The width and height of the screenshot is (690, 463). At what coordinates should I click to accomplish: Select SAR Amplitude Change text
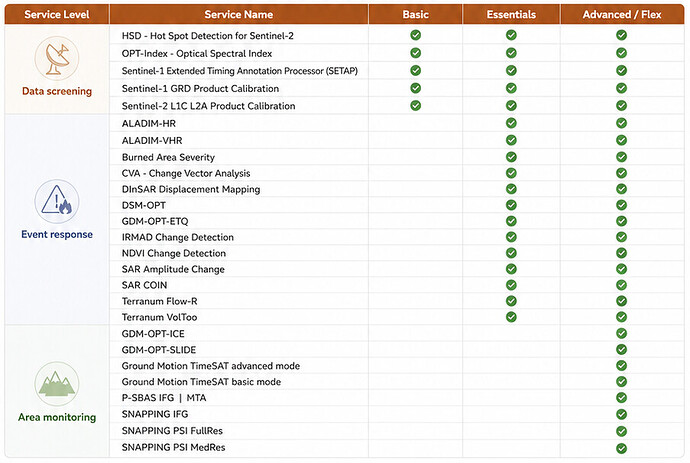point(173,269)
